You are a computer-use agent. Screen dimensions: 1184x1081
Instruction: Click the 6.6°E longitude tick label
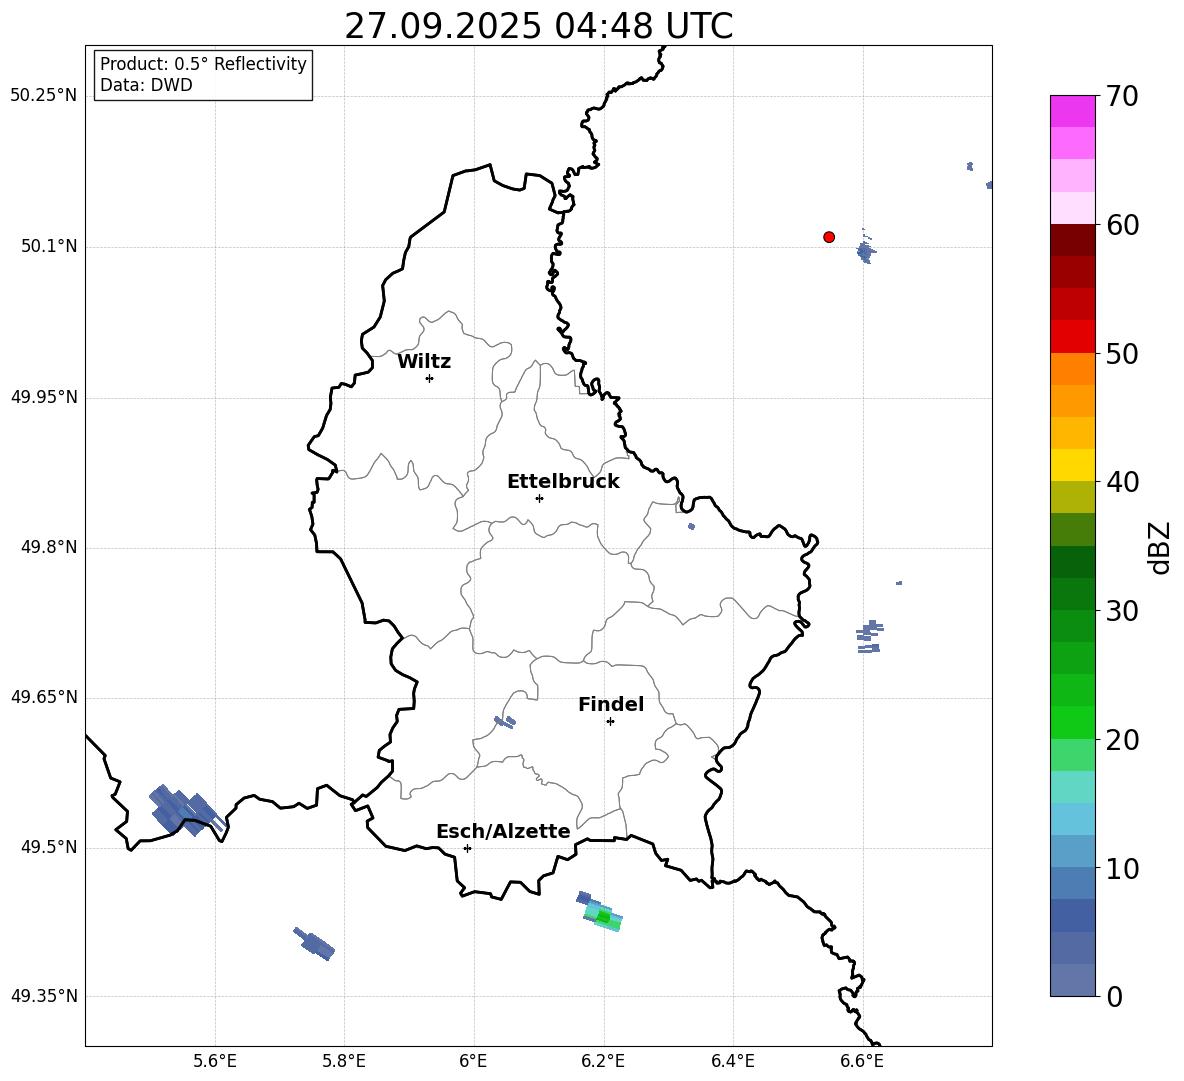(x=862, y=1061)
